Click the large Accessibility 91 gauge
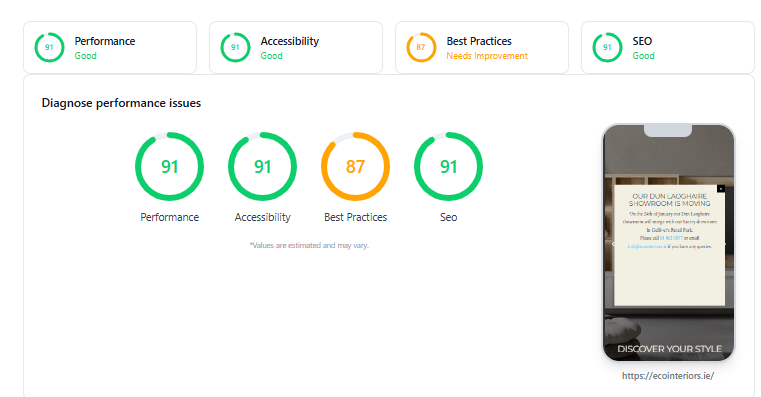Image resolution: width=761 pixels, height=397 pixels. pyautogui.click(x=263, y=166)
